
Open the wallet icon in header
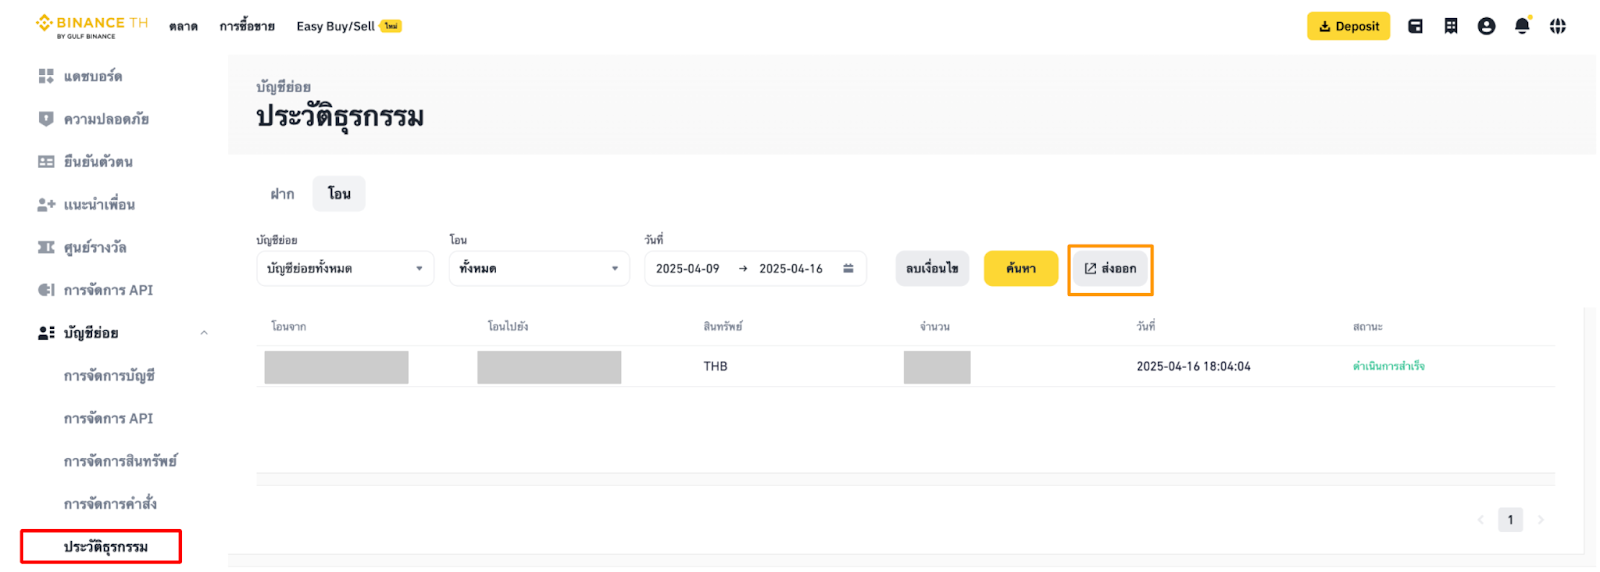pyautogui.click(x=1415, y=26)
